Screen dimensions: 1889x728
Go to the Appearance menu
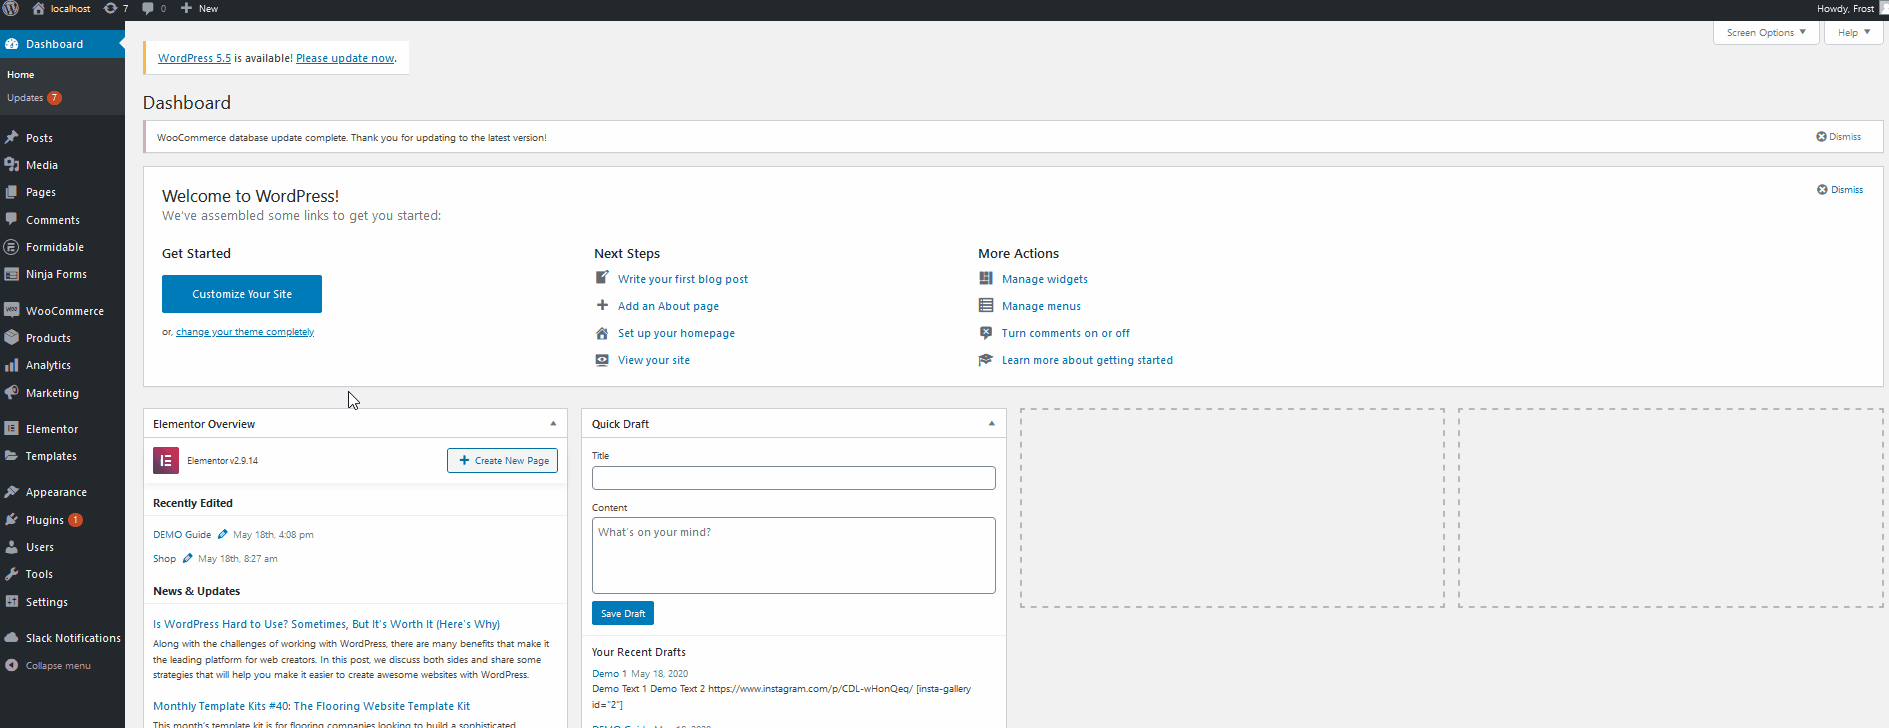(56, 492)
